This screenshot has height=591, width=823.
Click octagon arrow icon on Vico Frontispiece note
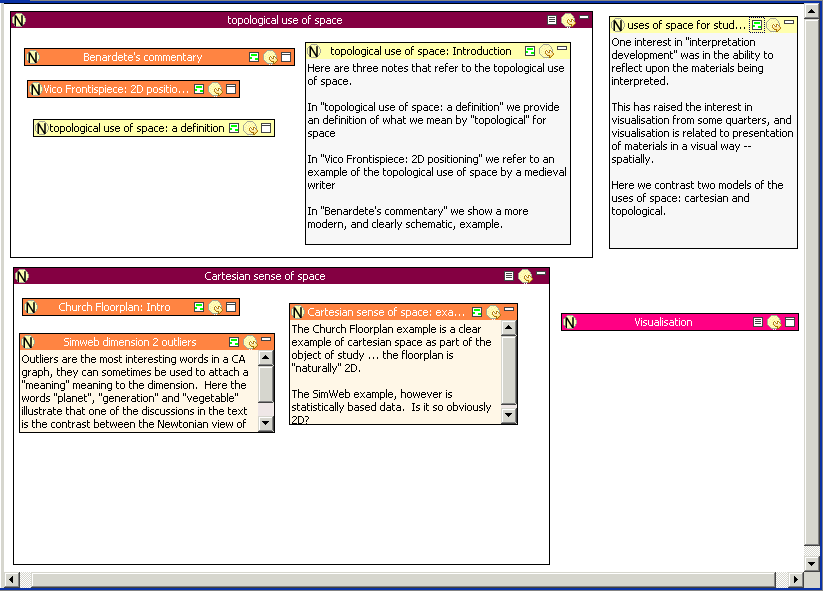215,89
